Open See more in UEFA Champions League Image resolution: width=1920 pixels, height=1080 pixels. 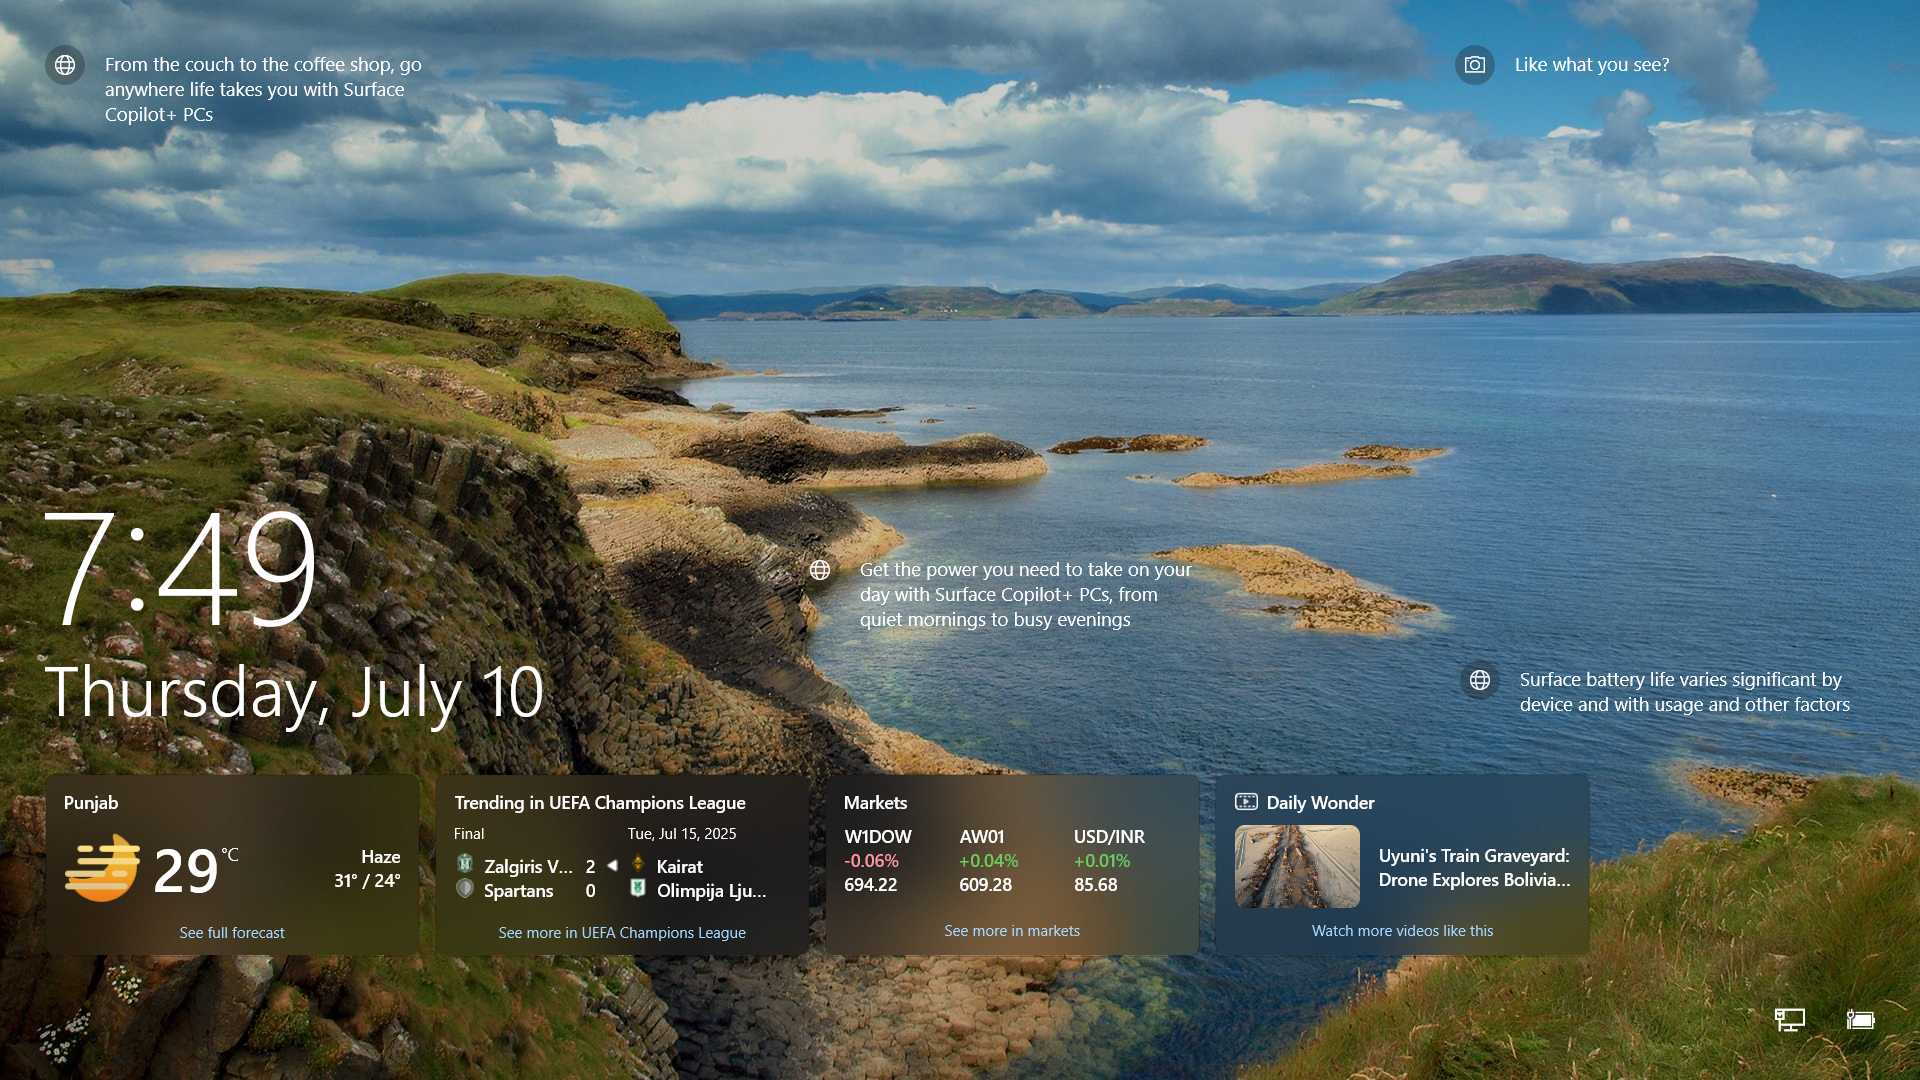click(x=622, y=932)
